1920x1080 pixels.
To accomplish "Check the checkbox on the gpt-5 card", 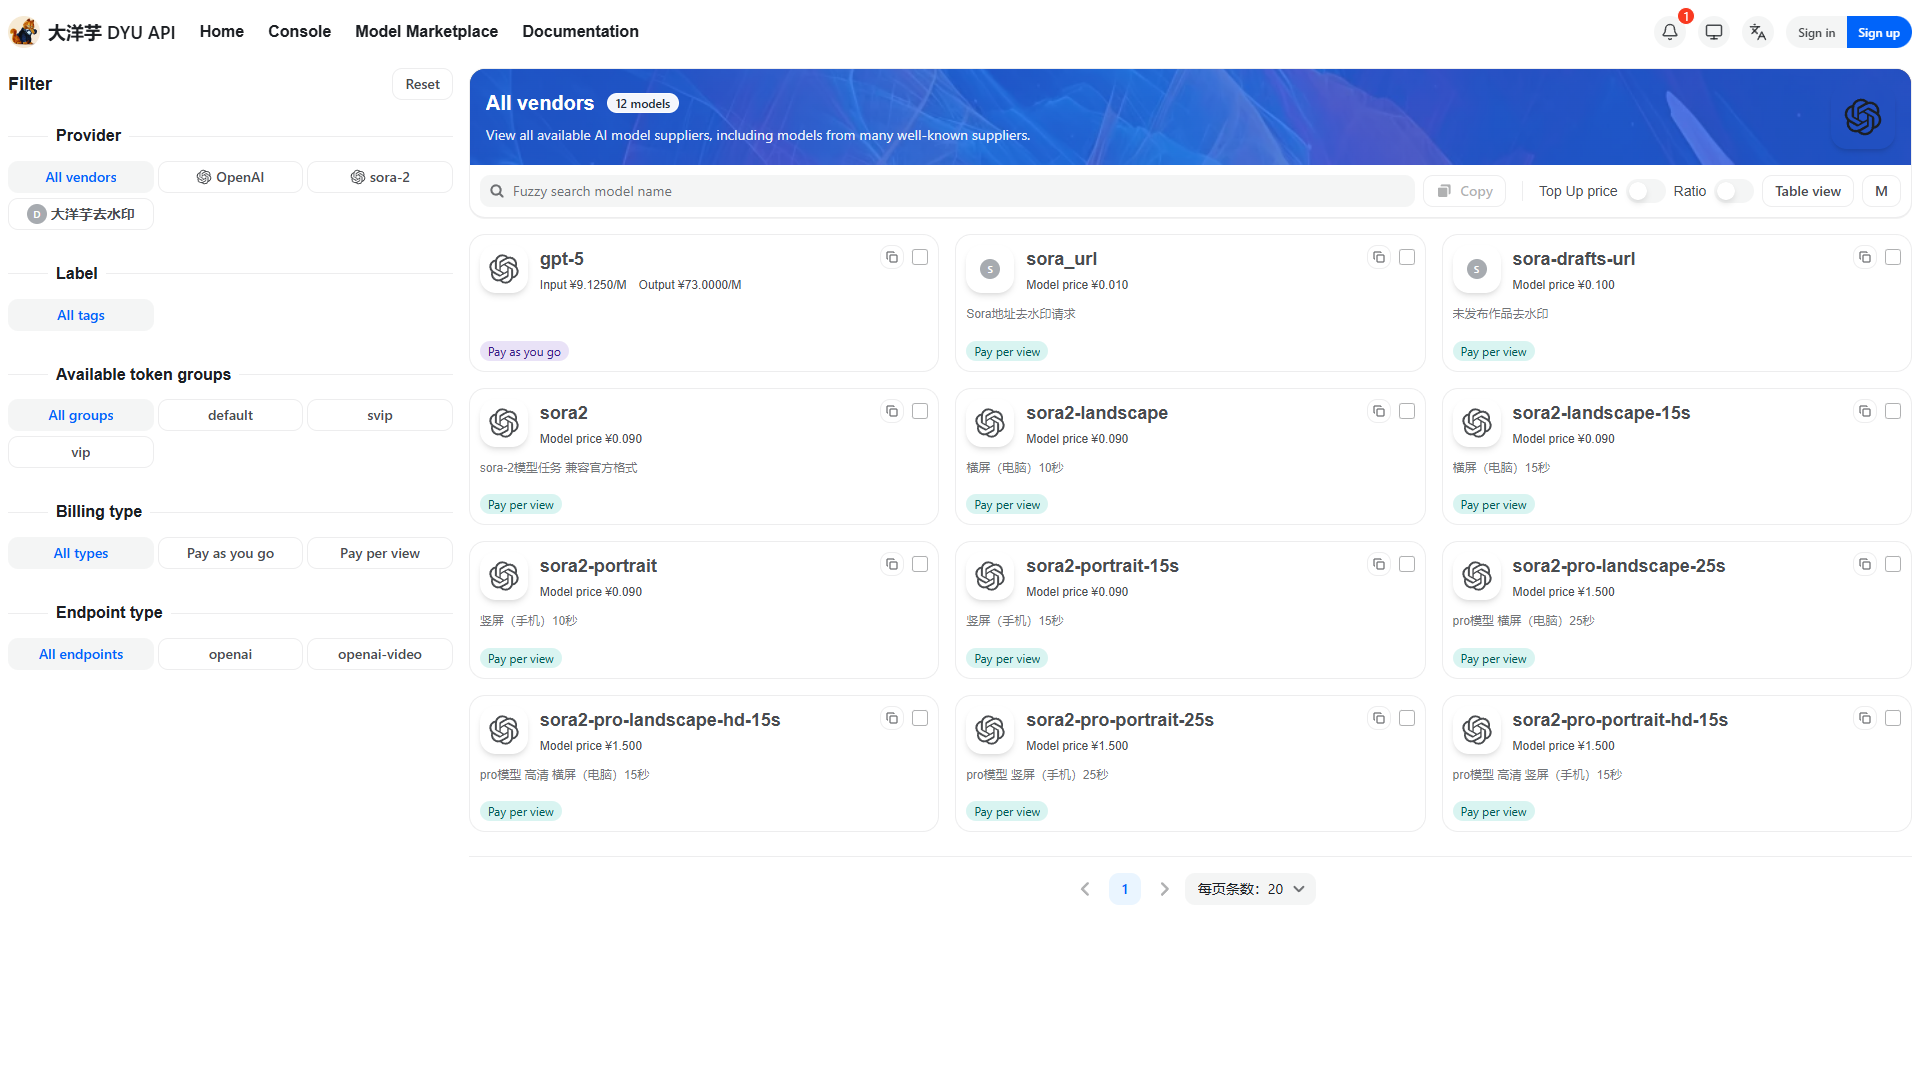I will click(920, 257).
